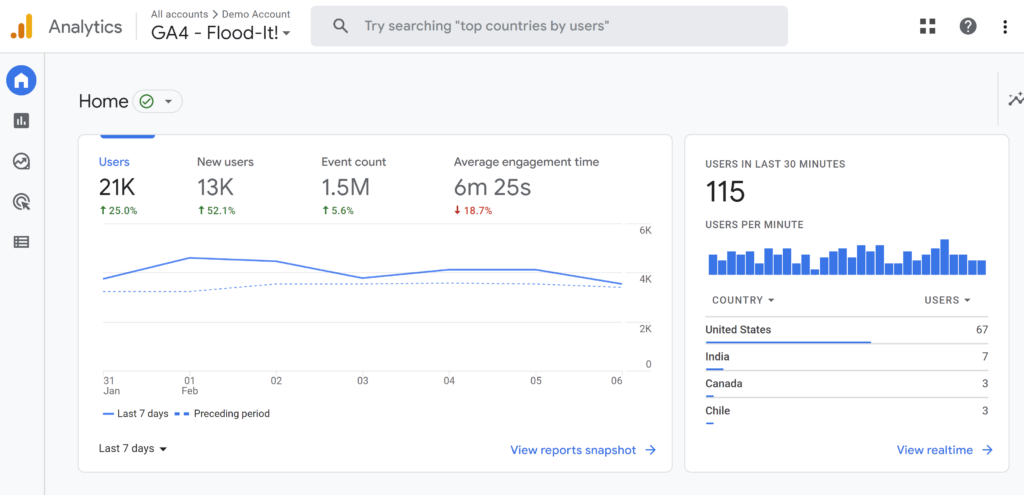This screenshot has height=495, width=1024.
Task: Expand the GA4 - Flood-It! property selector
Action: click(x=221, y=33)
